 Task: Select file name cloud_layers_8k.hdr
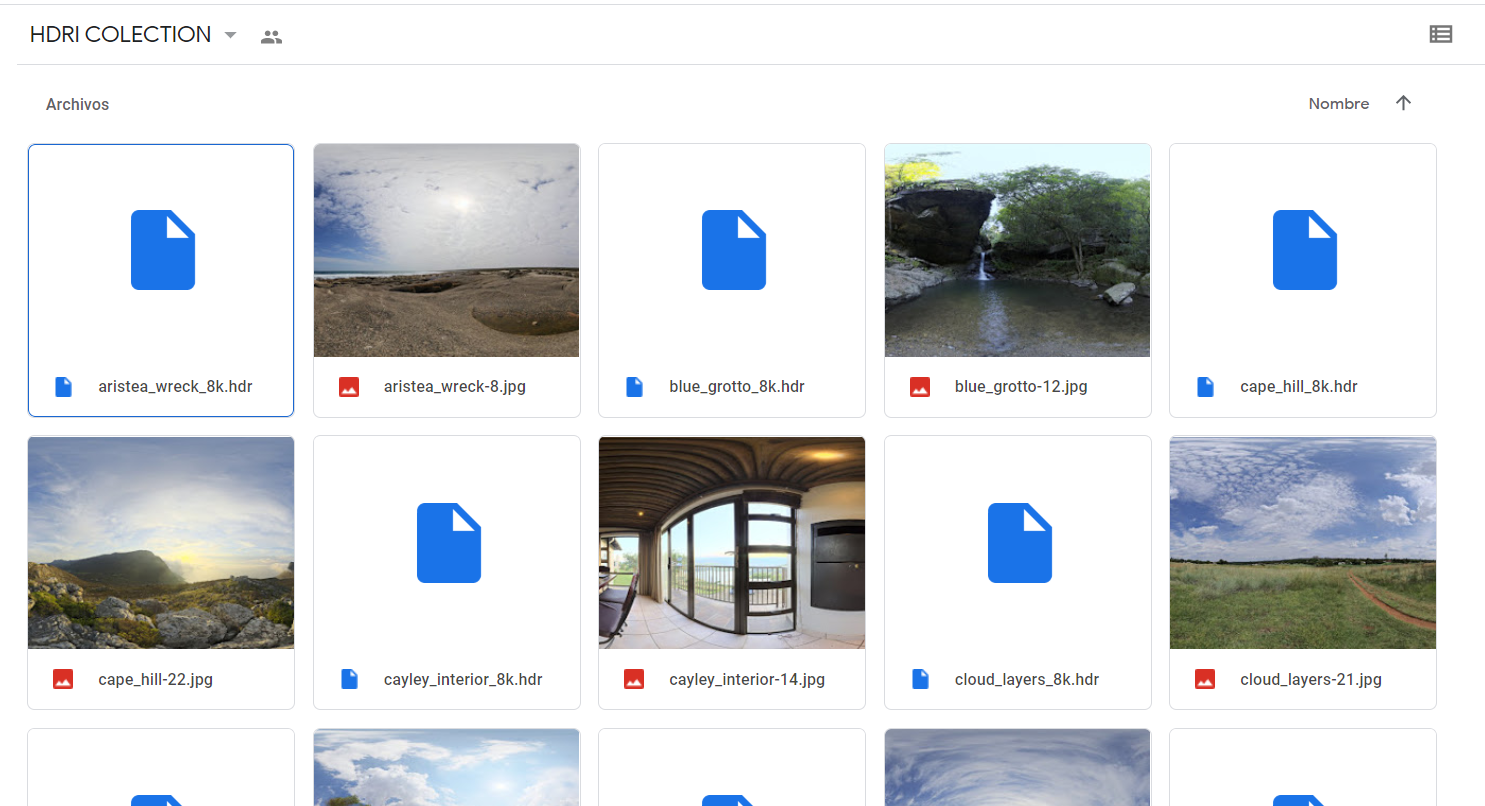point(1027,679)
